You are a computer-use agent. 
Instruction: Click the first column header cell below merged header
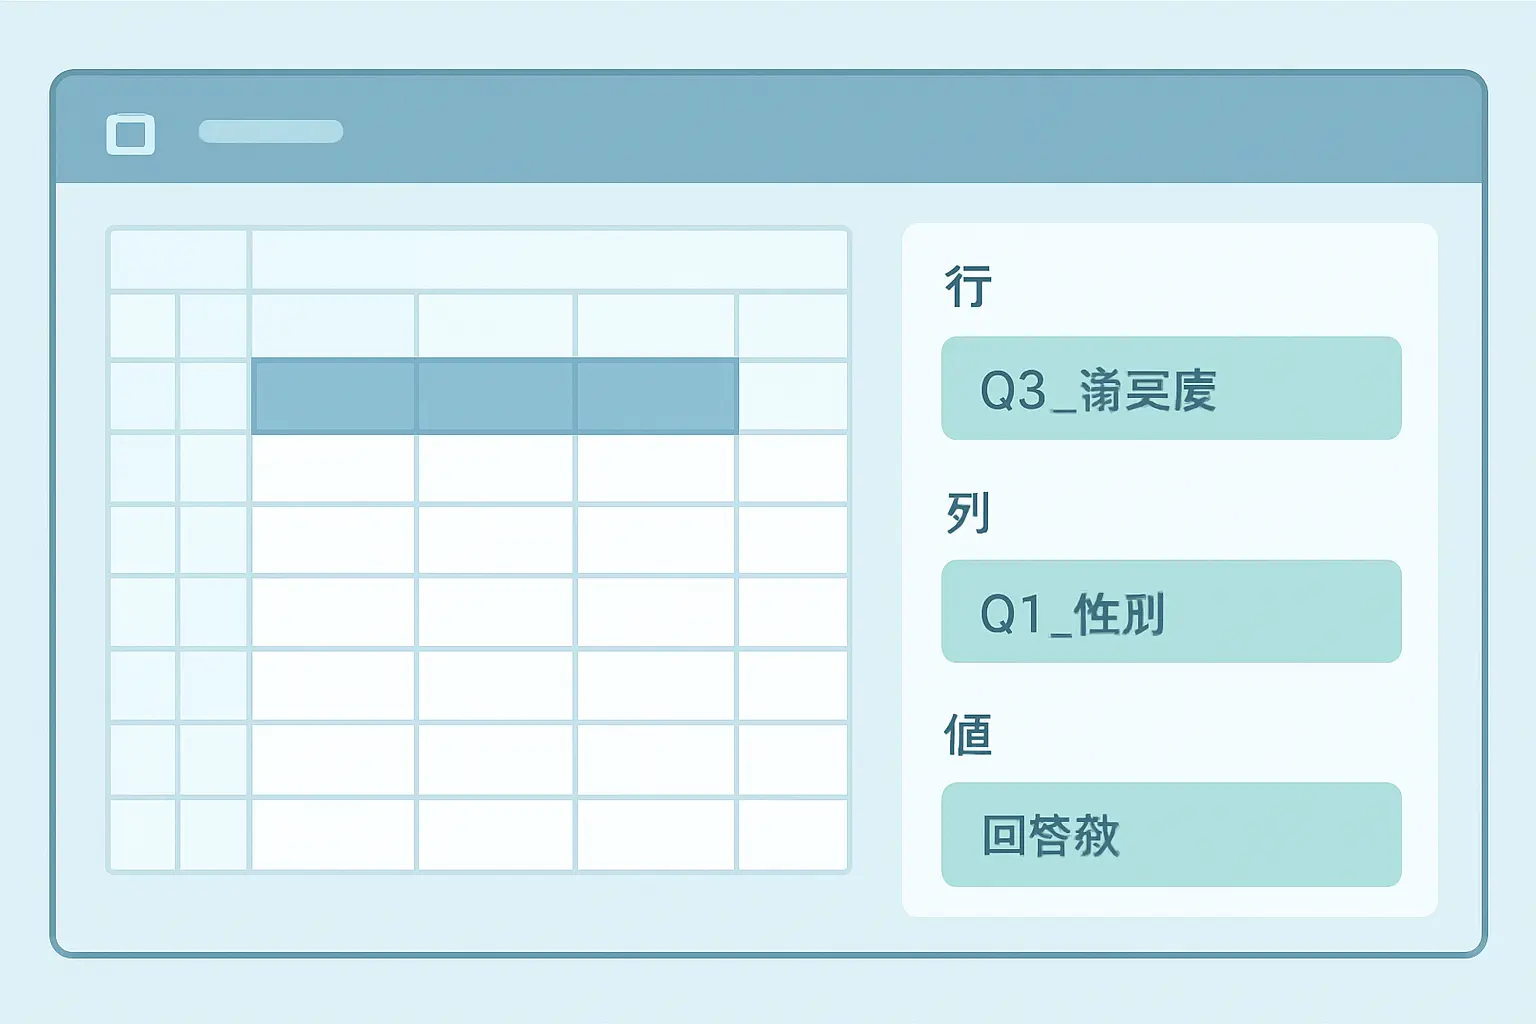coord(333,325)
